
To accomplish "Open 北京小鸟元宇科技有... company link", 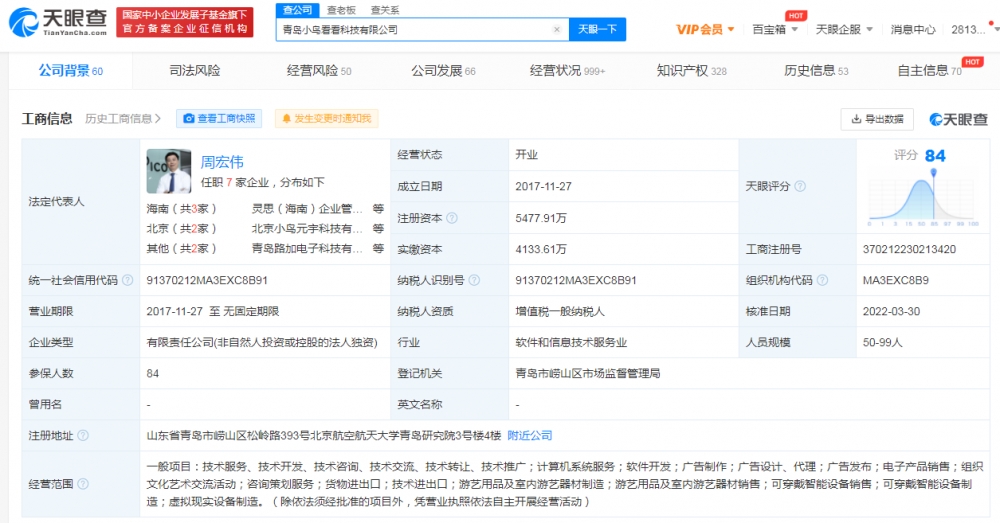I will click(x=307, y=228).
